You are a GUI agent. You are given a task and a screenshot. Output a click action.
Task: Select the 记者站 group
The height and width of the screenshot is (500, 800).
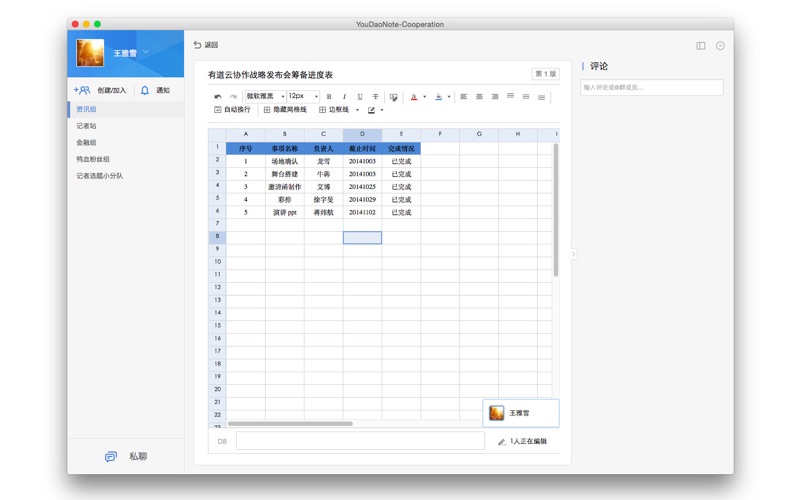[x=126, y=126]
